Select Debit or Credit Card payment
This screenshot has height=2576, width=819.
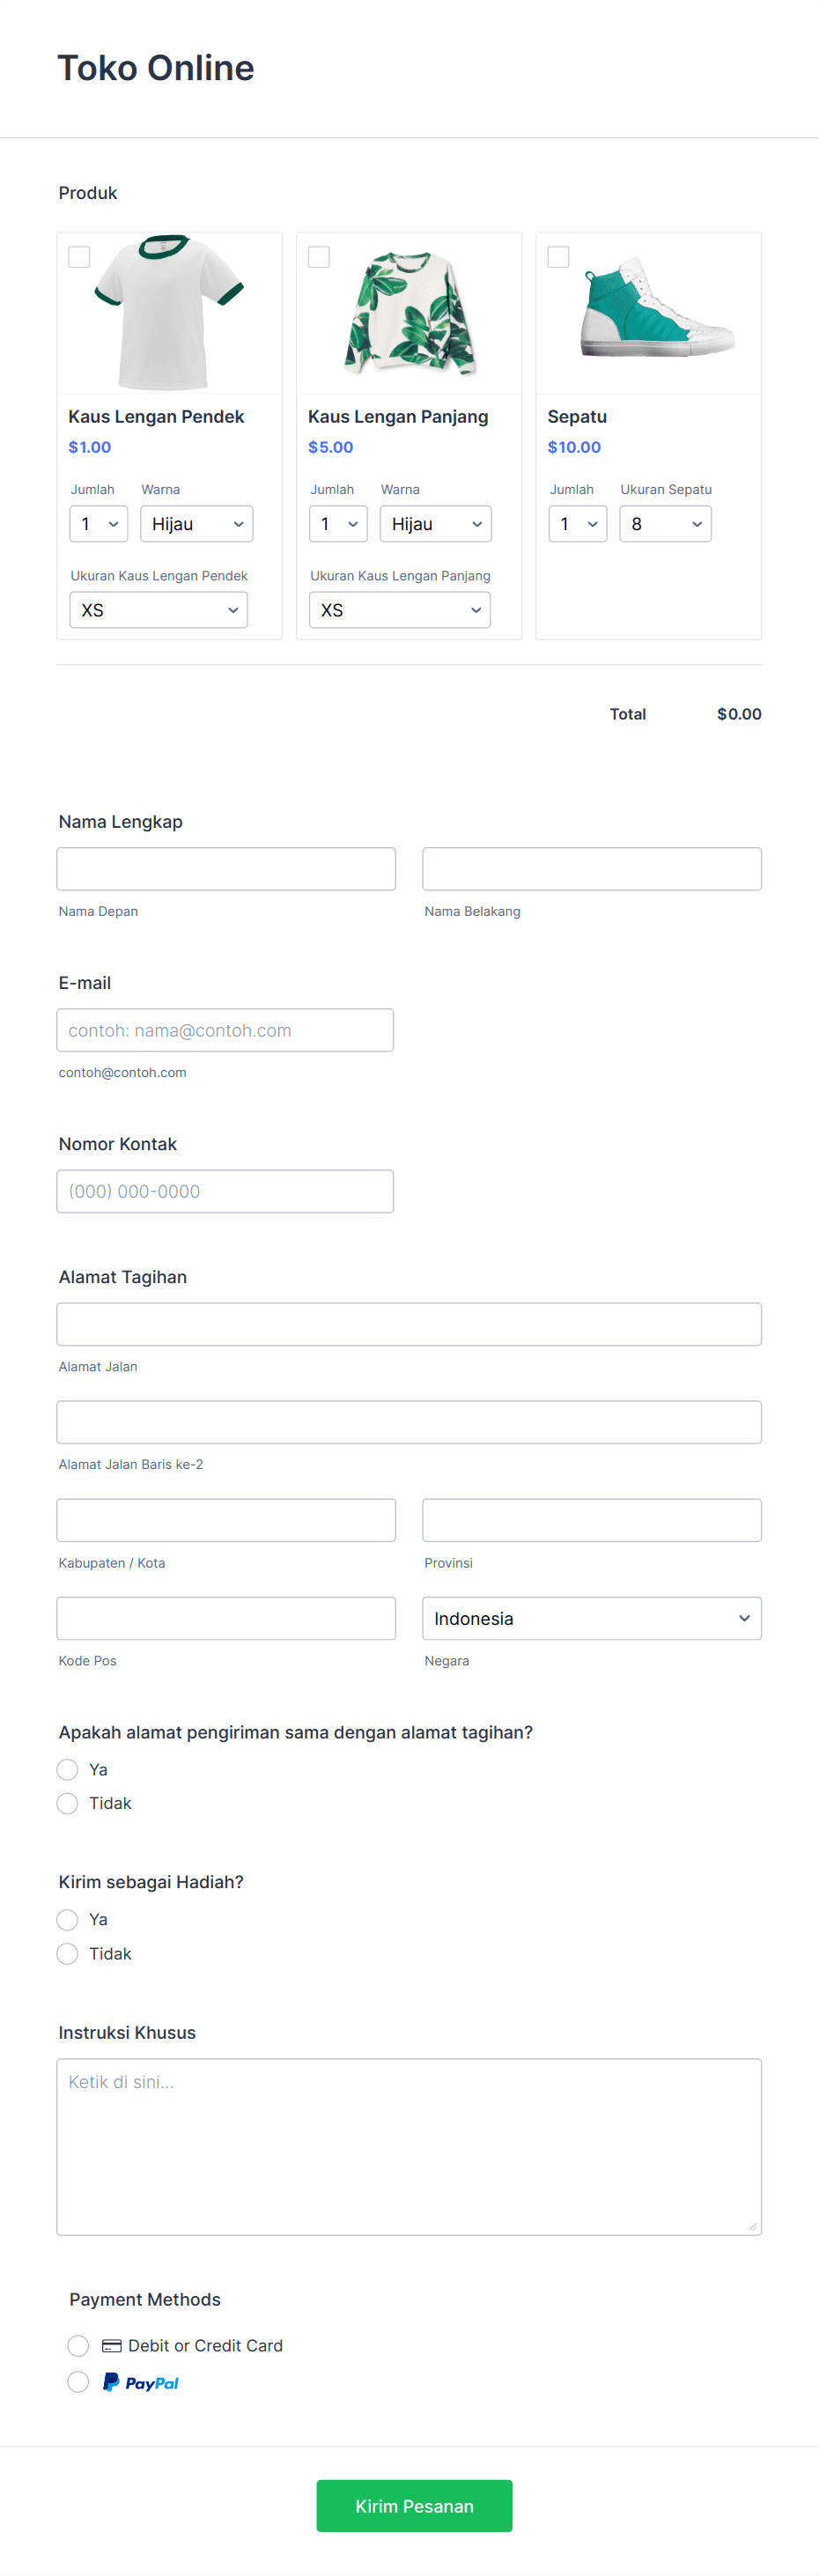point(78,2344)
